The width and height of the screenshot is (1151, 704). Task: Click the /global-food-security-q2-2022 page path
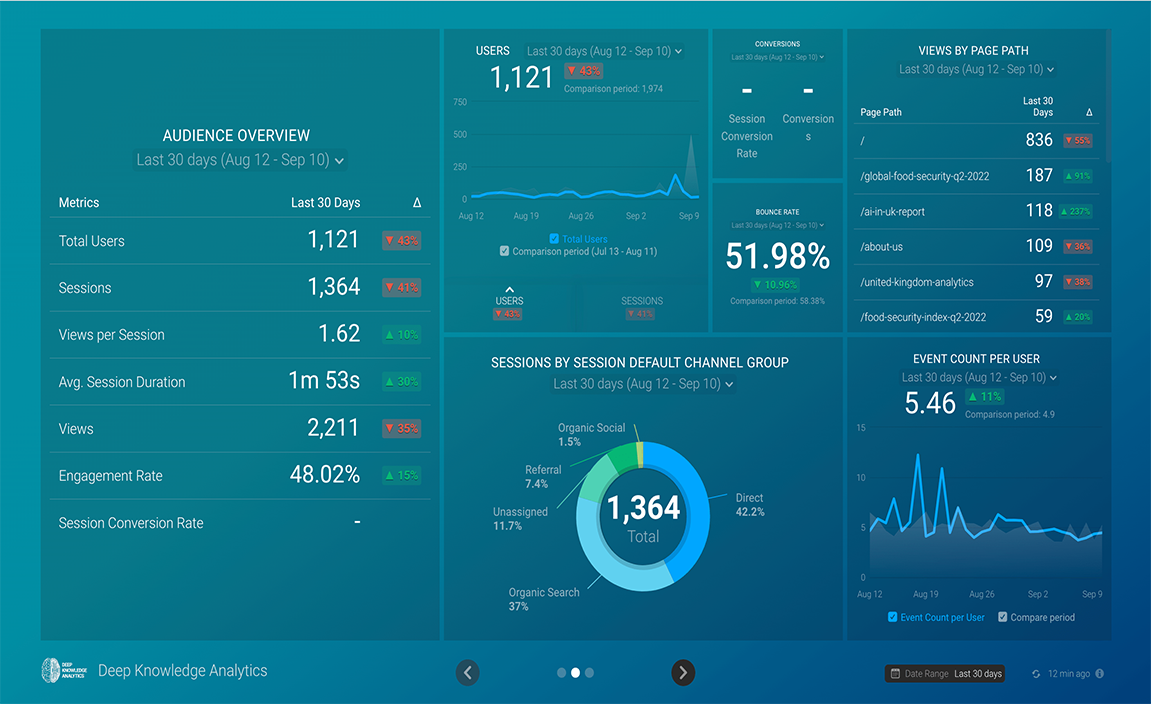[924, 176]
